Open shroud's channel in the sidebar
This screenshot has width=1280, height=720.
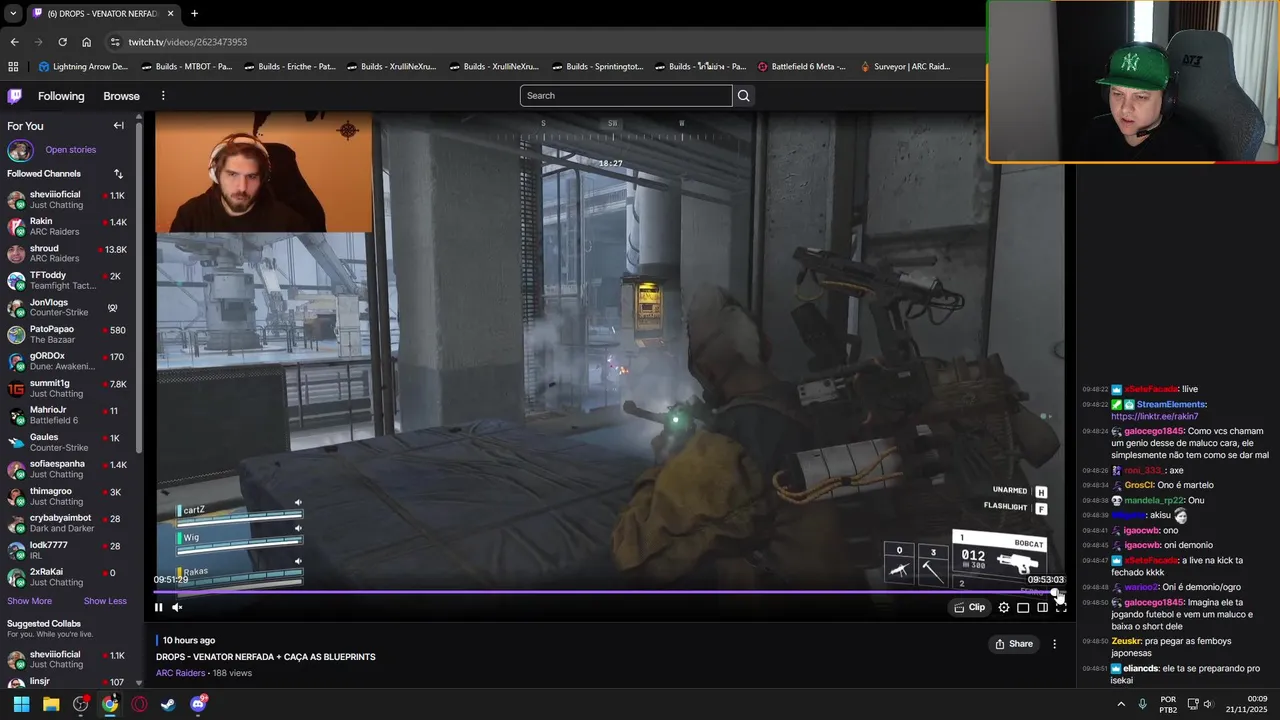68,253
